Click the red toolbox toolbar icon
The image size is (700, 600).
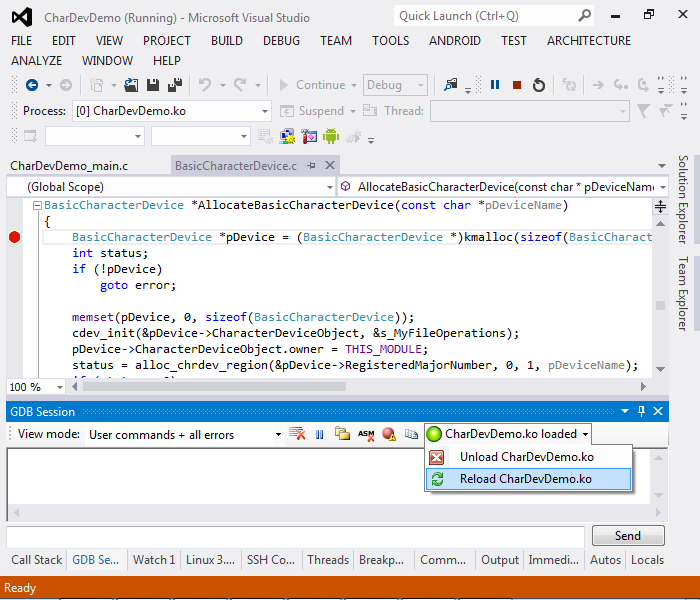[x=309, y=136]
